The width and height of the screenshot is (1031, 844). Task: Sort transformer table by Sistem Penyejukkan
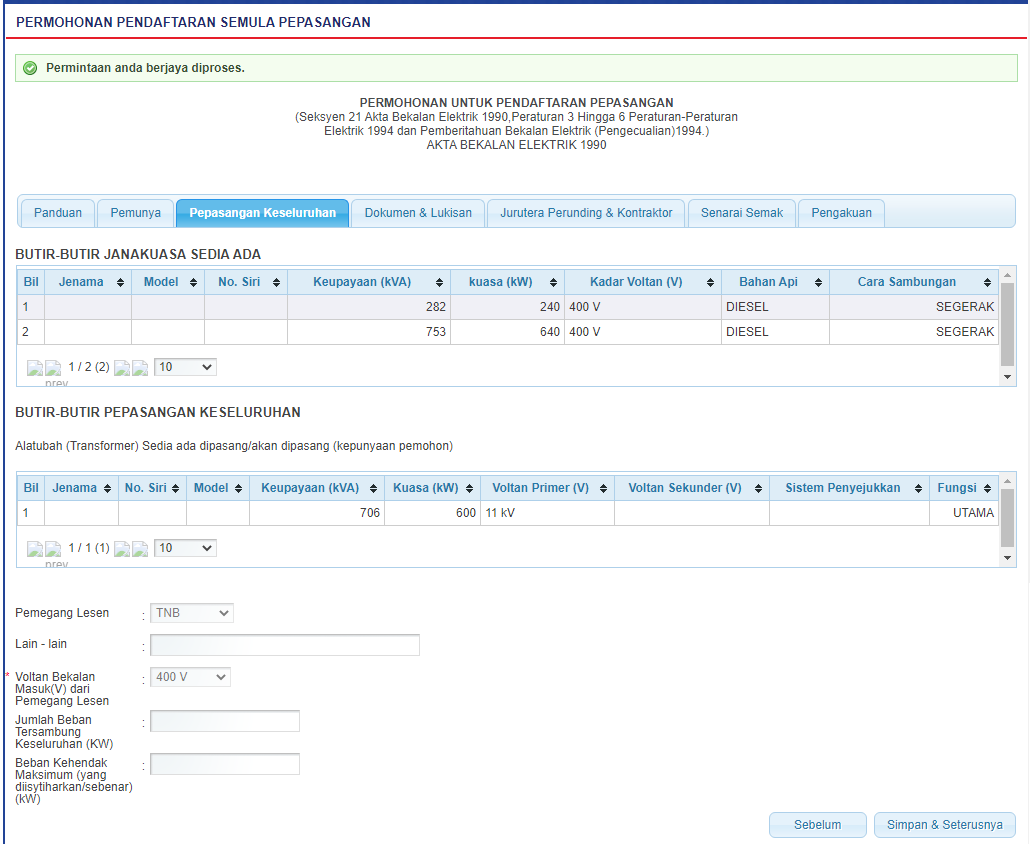849,488
